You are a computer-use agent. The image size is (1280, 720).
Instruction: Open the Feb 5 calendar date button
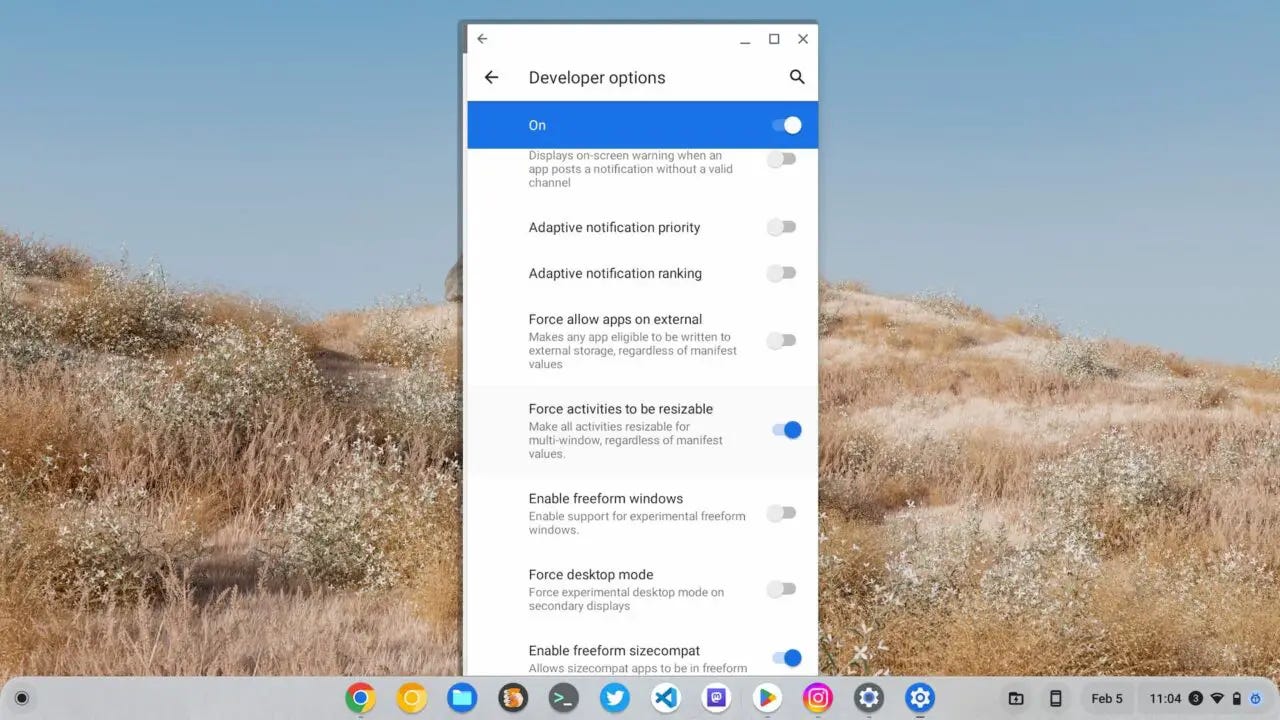coord(1107,698)
